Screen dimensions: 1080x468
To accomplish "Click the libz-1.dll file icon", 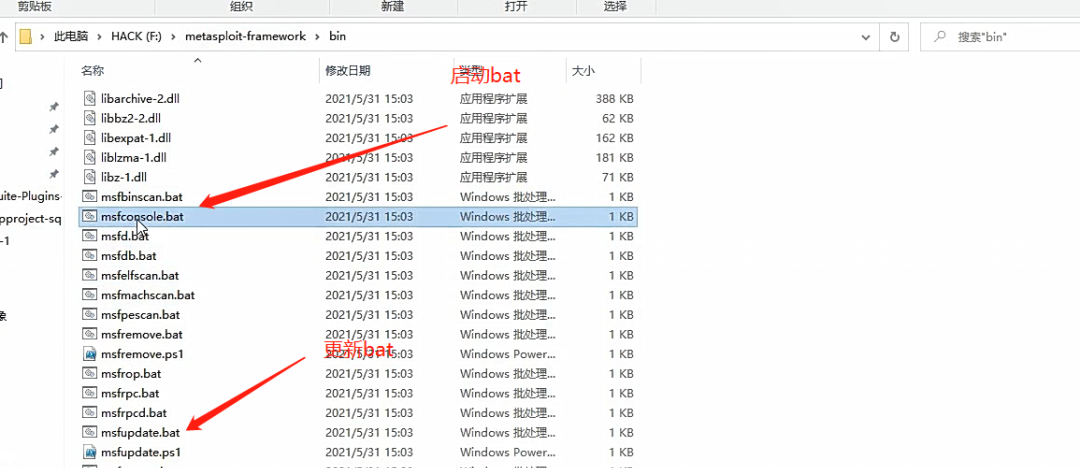I will 90,177.
